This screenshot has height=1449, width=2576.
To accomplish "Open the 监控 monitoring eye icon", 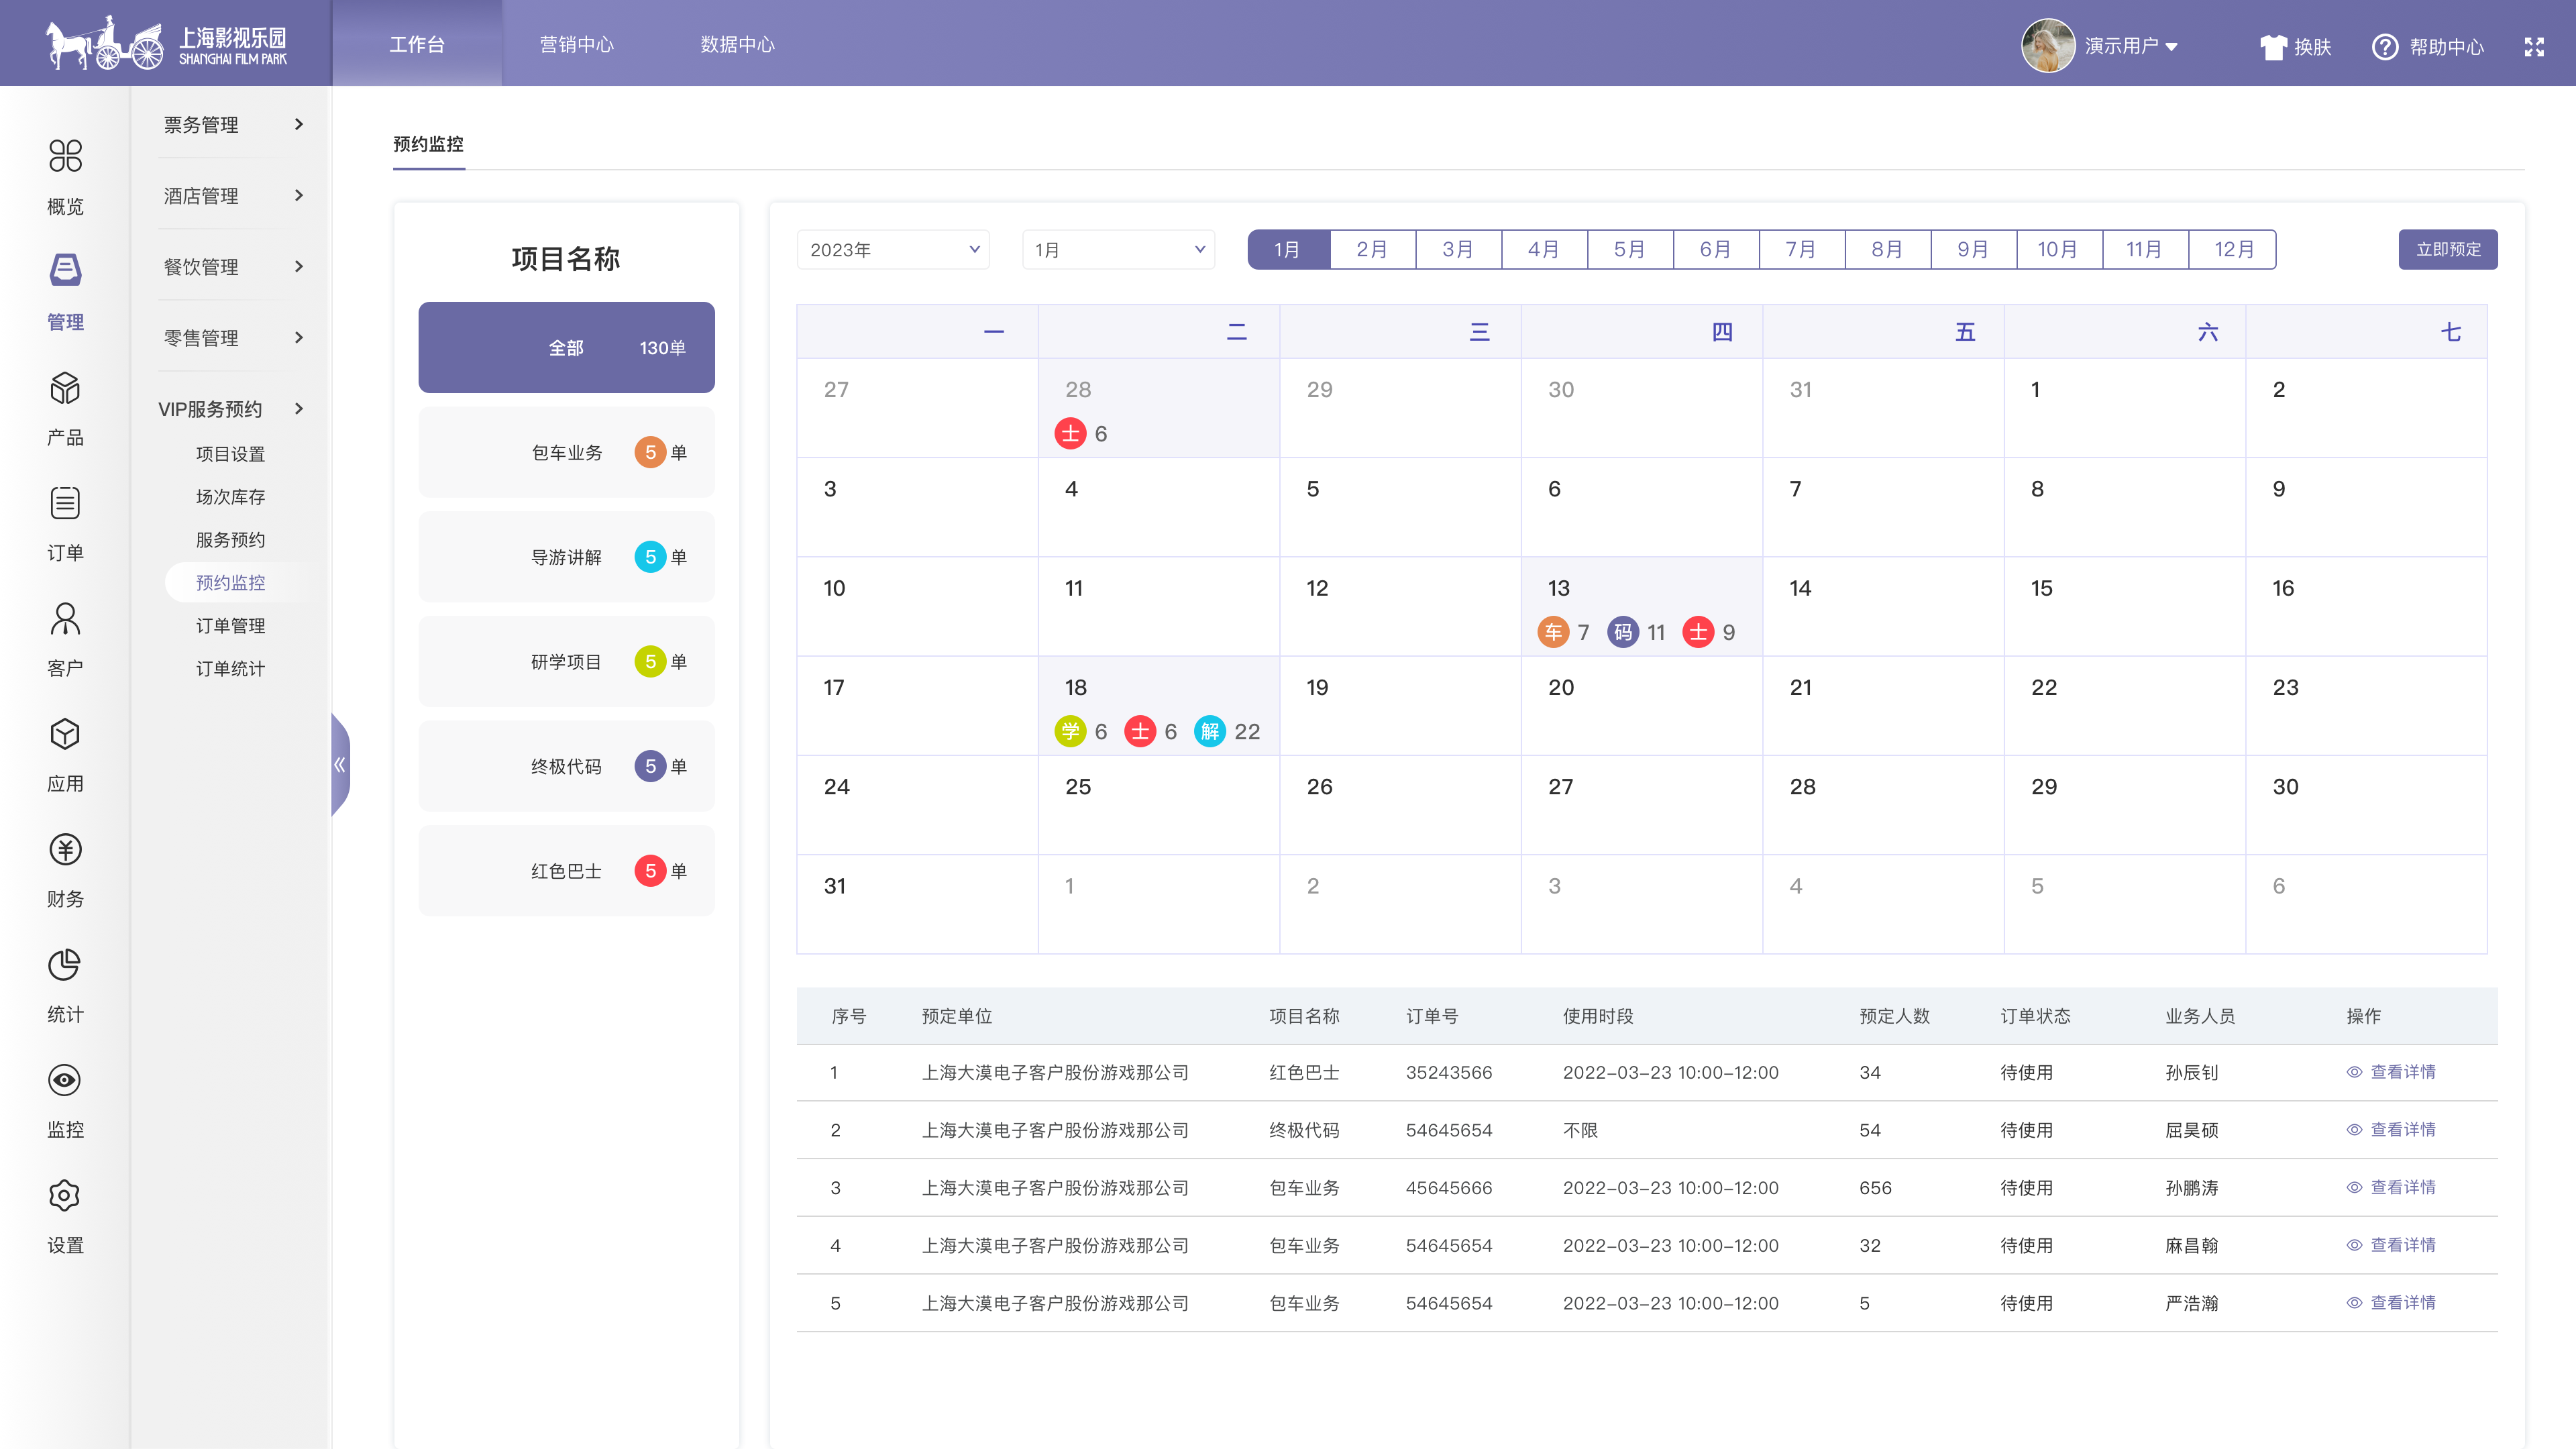I will point(65,1080).
